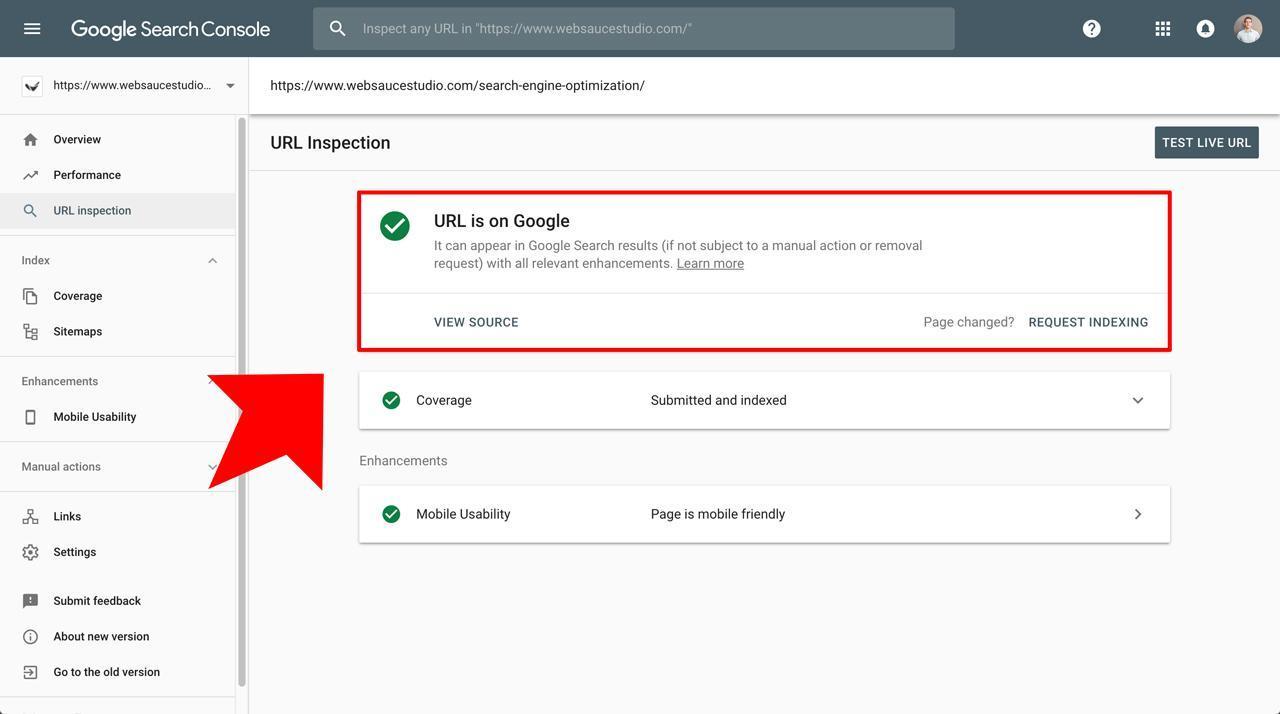Viewport: 1280px width, 714px height.
Task: Focus the Inspect any URL search field
Action: [x=634, y=29]
